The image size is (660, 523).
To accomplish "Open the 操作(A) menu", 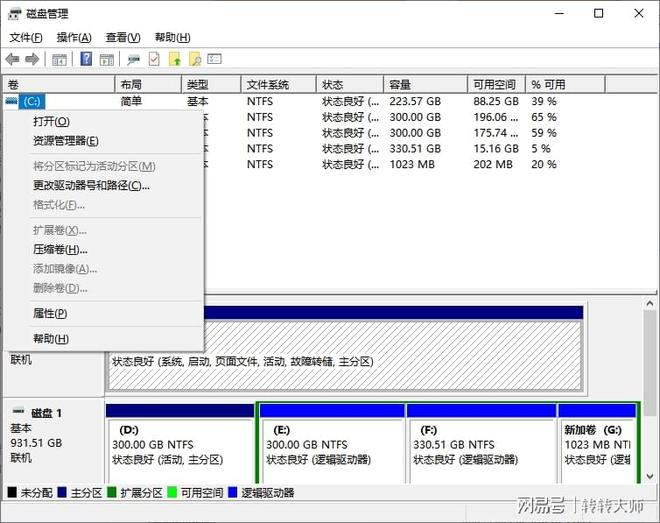I will point(74,37).
